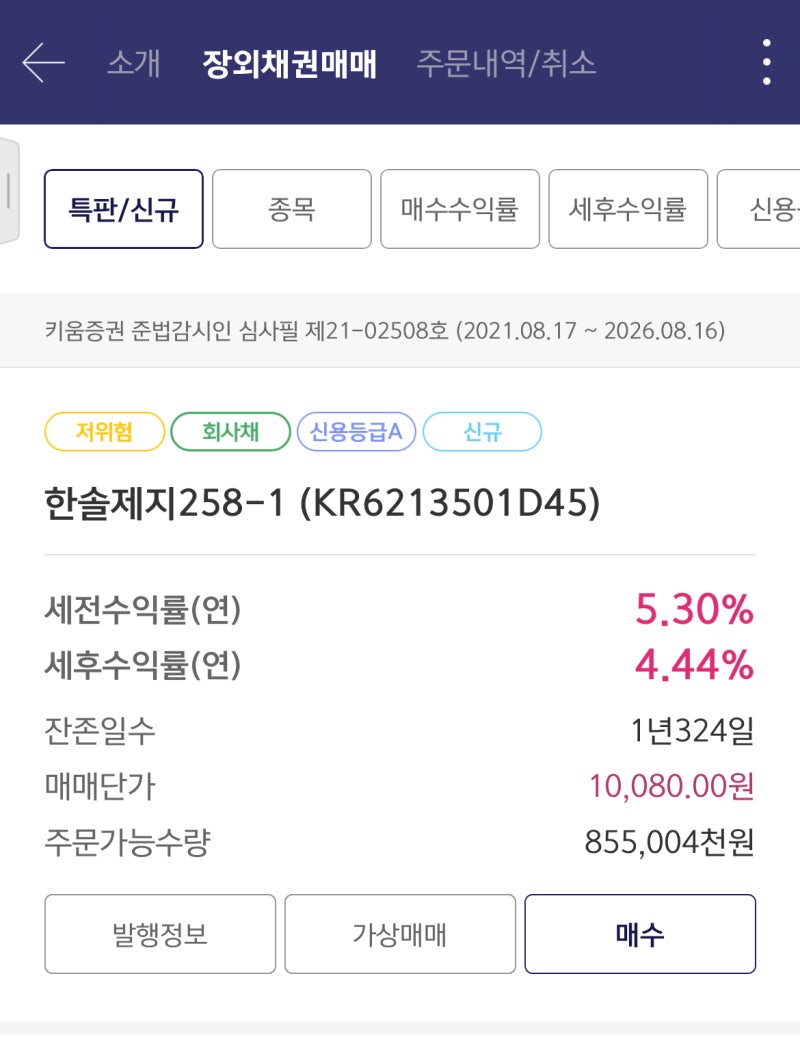Click the 발행정보 button

coord(160,934)
